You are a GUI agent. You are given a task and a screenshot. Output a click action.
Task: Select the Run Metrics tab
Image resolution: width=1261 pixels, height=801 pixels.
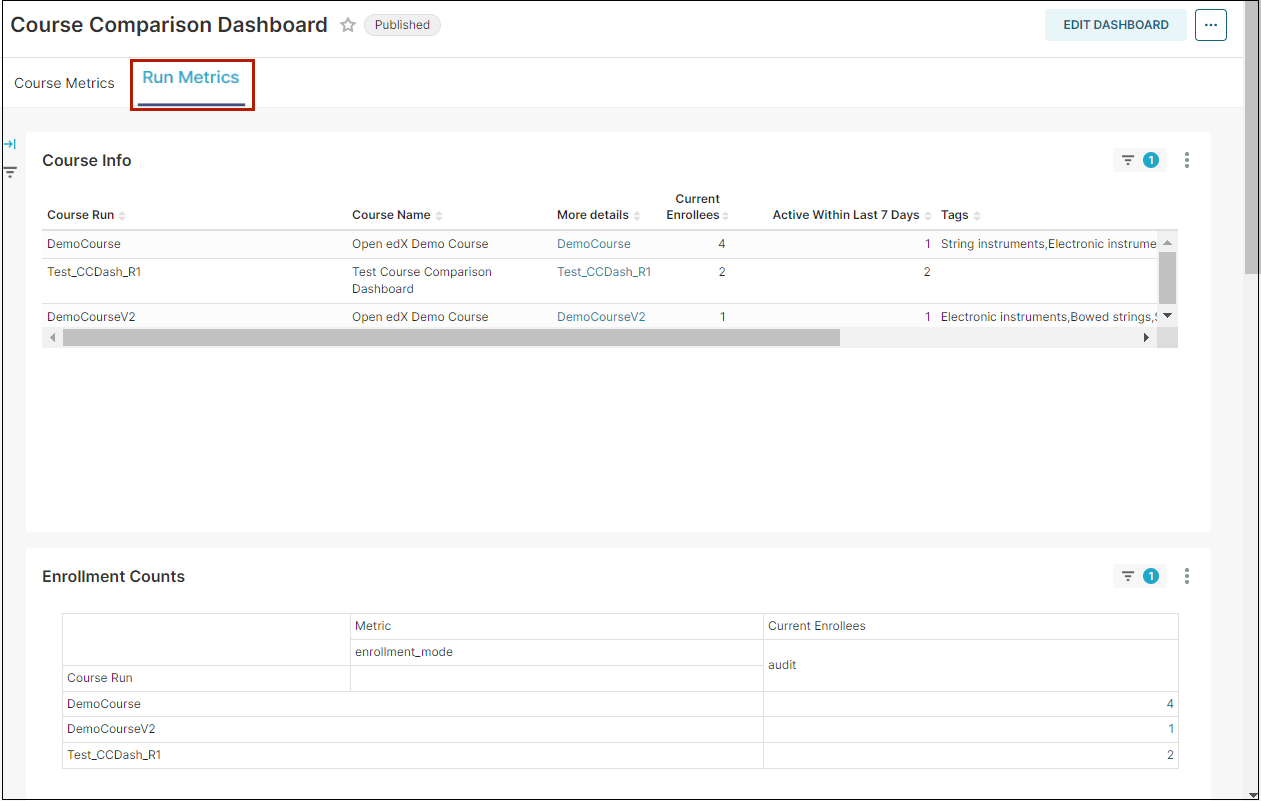pos(191,78)
